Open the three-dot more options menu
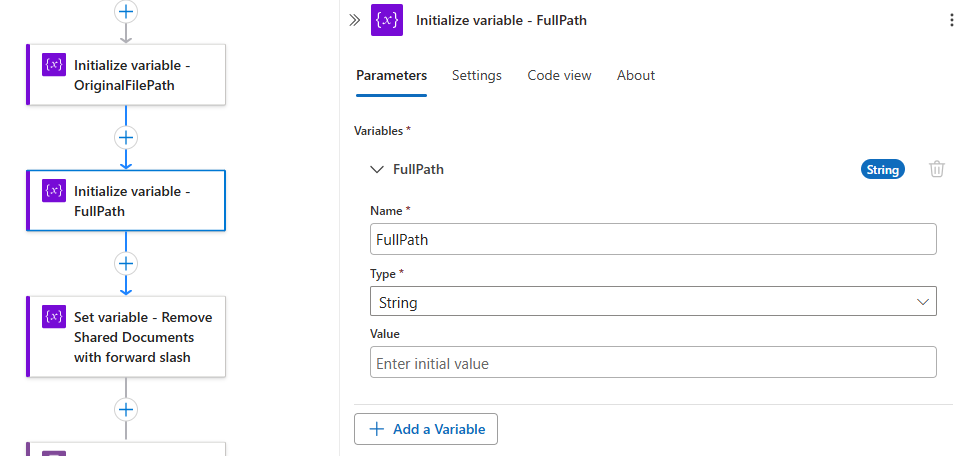The image size is (961, 456). (x=950, y=20)
